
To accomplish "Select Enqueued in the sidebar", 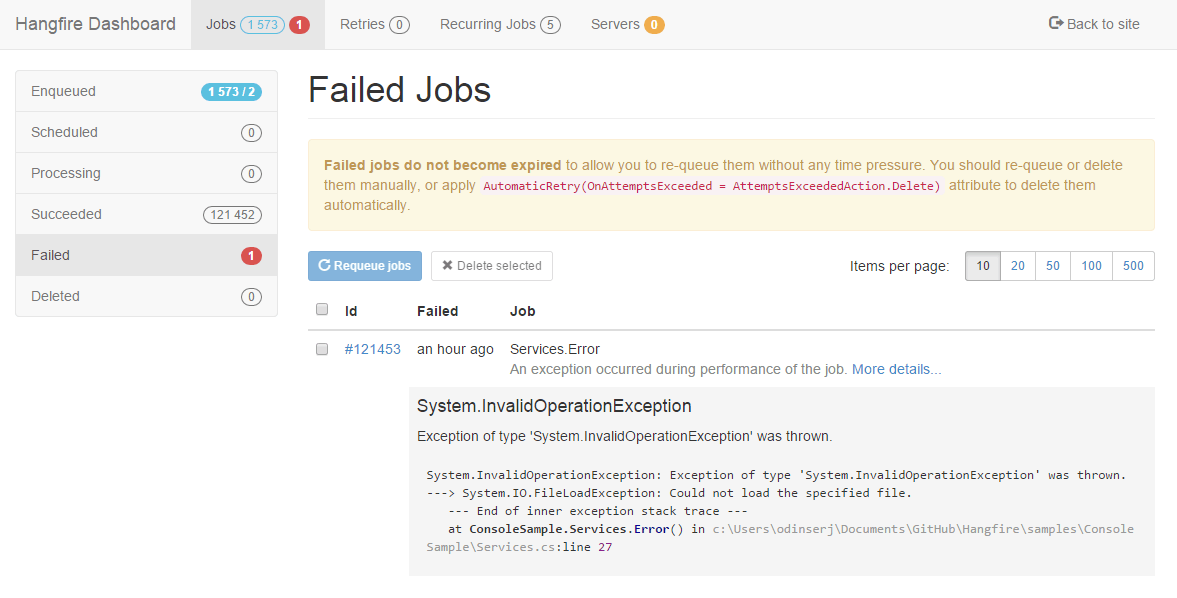I will (x=146, y=92).
